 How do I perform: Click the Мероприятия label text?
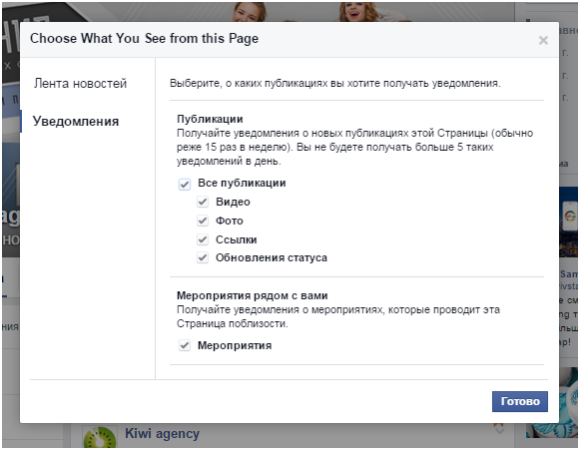coord(235,345)
